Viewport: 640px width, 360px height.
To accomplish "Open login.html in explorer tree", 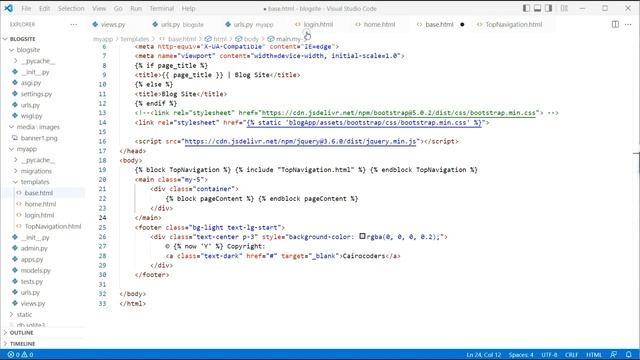I will pyautogui.click(x=39, y=215).
